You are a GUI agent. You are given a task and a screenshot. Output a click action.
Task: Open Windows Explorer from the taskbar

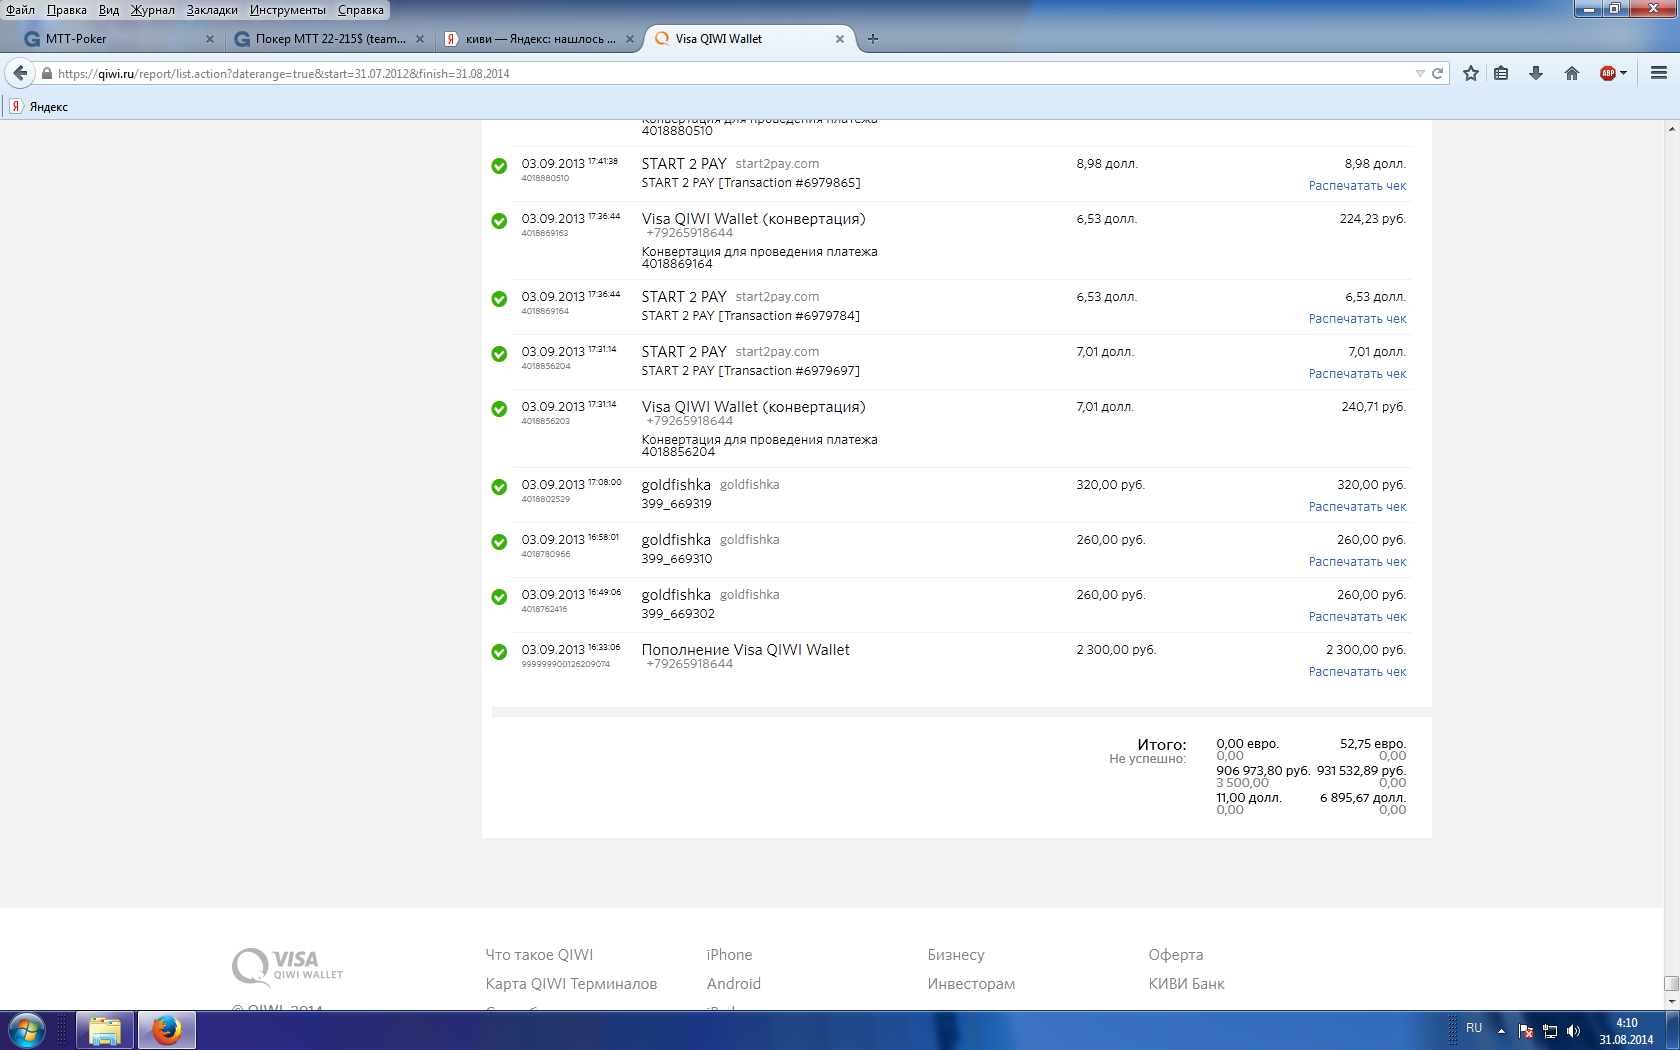[105, 1030]
